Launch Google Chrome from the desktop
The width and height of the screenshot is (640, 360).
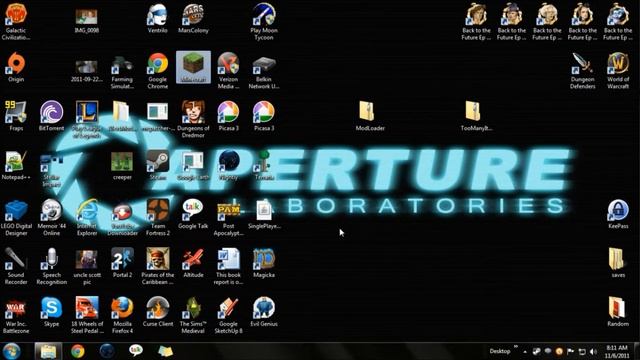(x=158, y=71)
